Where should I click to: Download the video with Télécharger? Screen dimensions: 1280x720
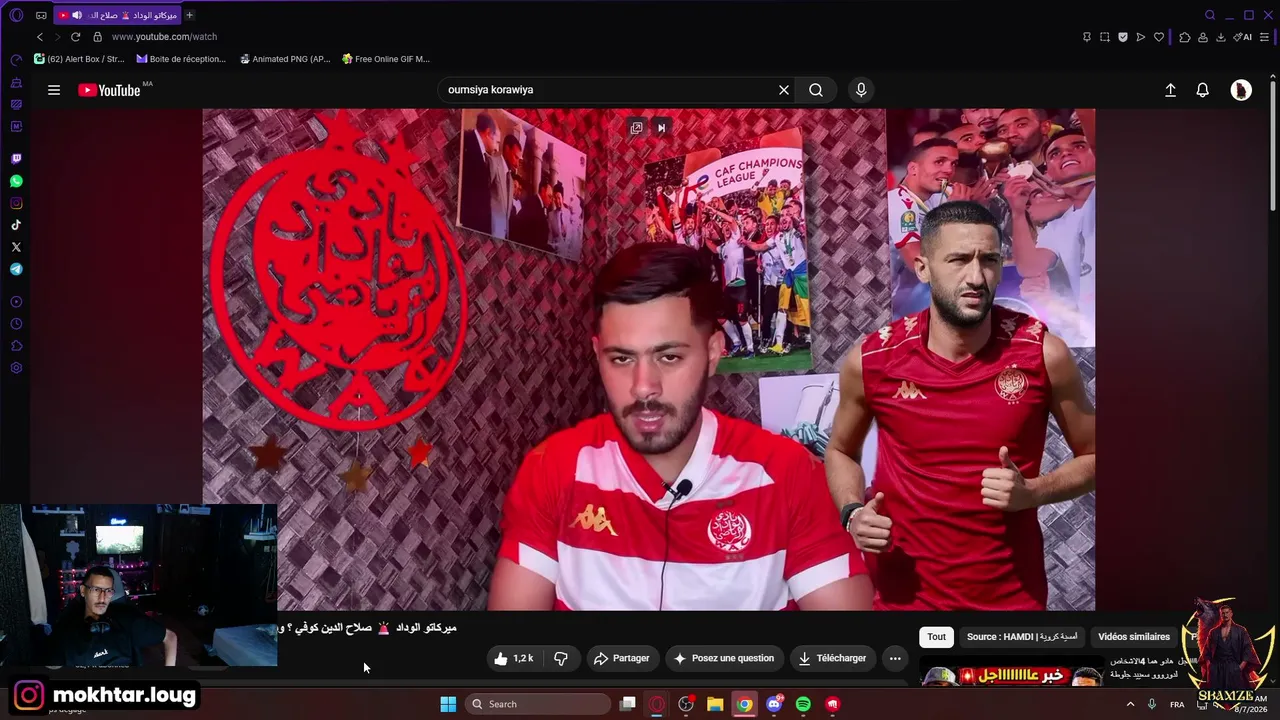pos(832,658)
